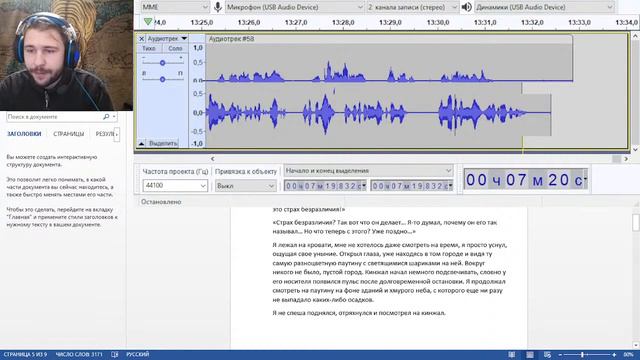Toggle the Соло button on the track
Viewport: 640px width, 360px height.
[x=175, y=48]
